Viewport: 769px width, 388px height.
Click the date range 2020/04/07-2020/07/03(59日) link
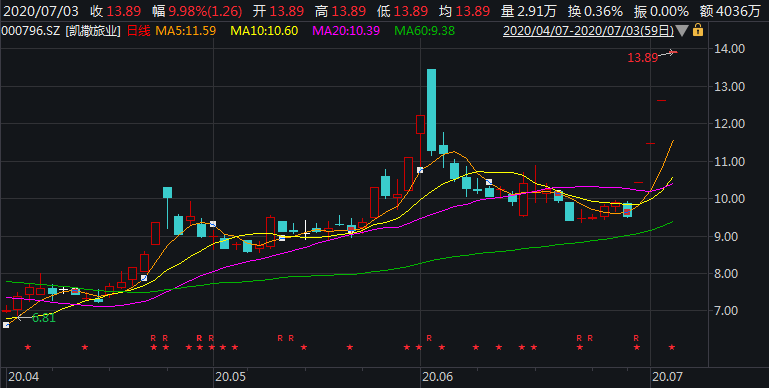coord(589,31)
